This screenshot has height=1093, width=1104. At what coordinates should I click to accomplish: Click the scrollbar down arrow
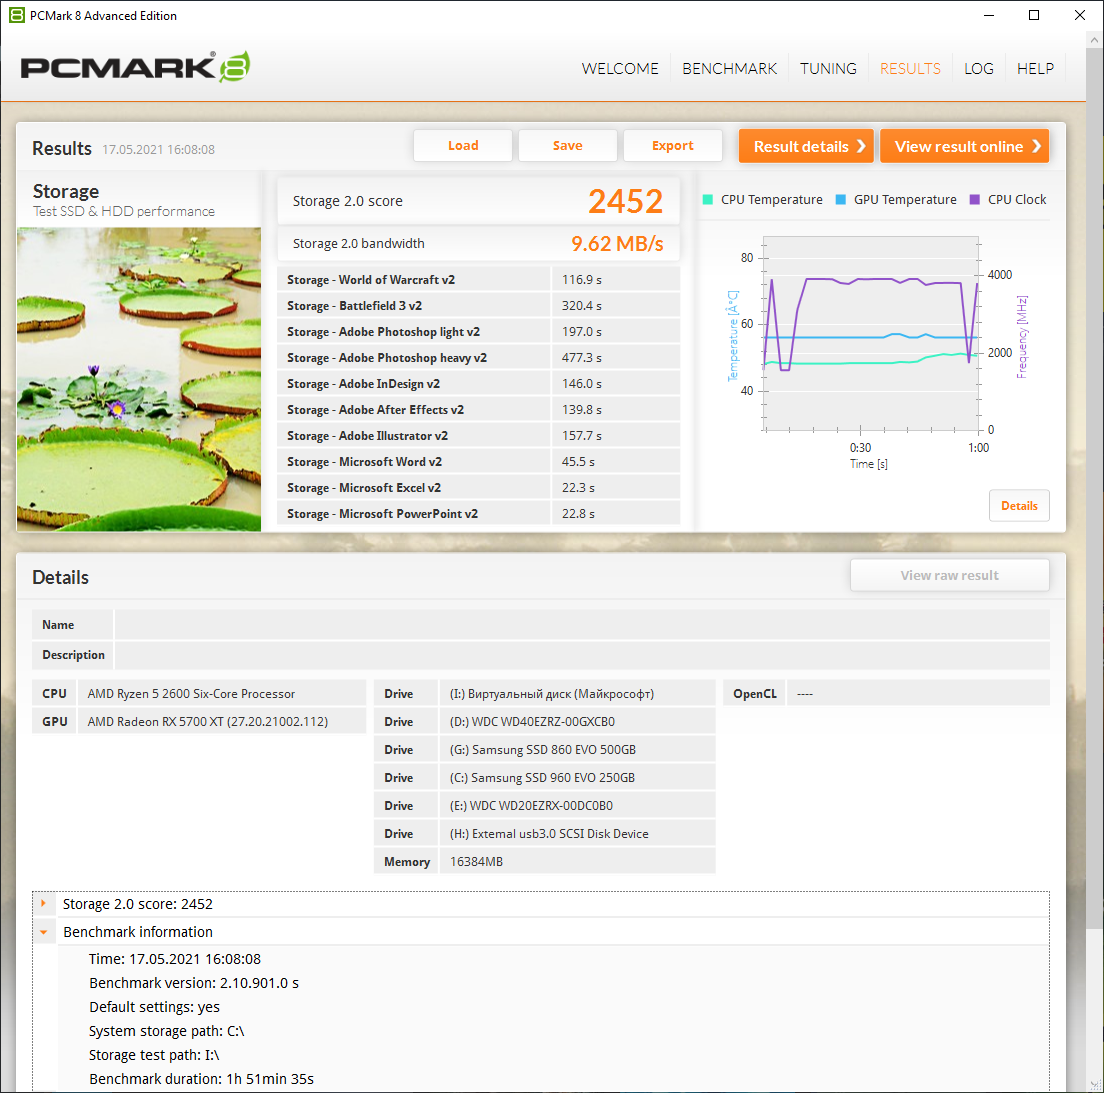(1094, 1085)
